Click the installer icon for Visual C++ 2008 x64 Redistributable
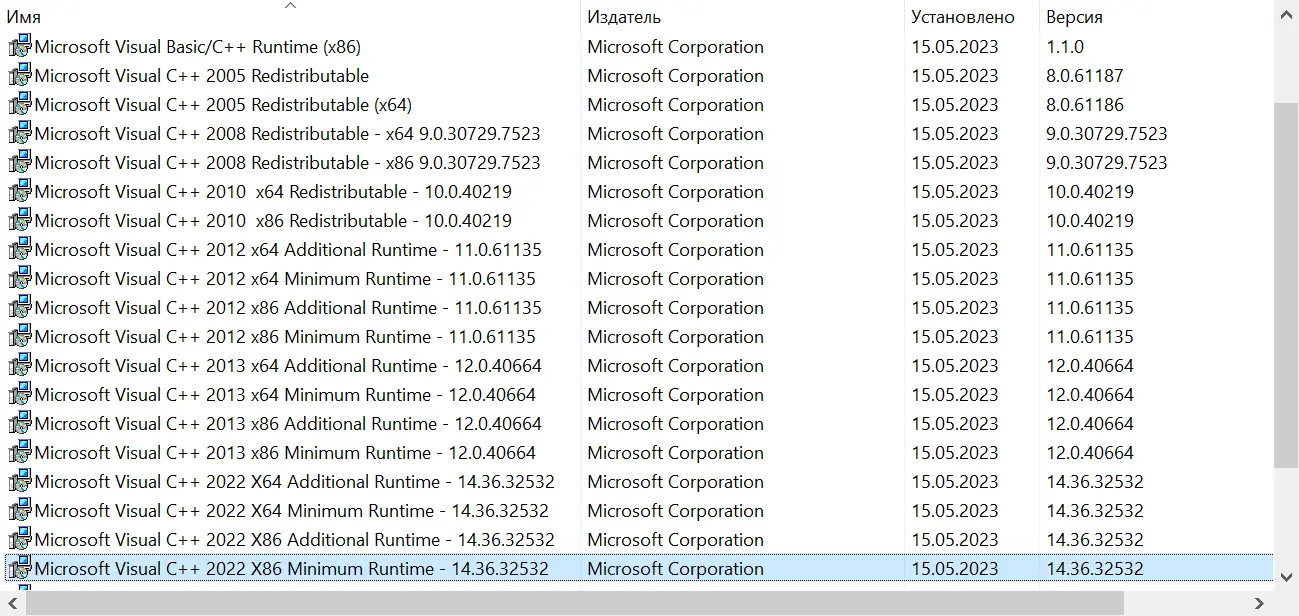The width and height of the screenshot is (1299, 616). (20, 133)
